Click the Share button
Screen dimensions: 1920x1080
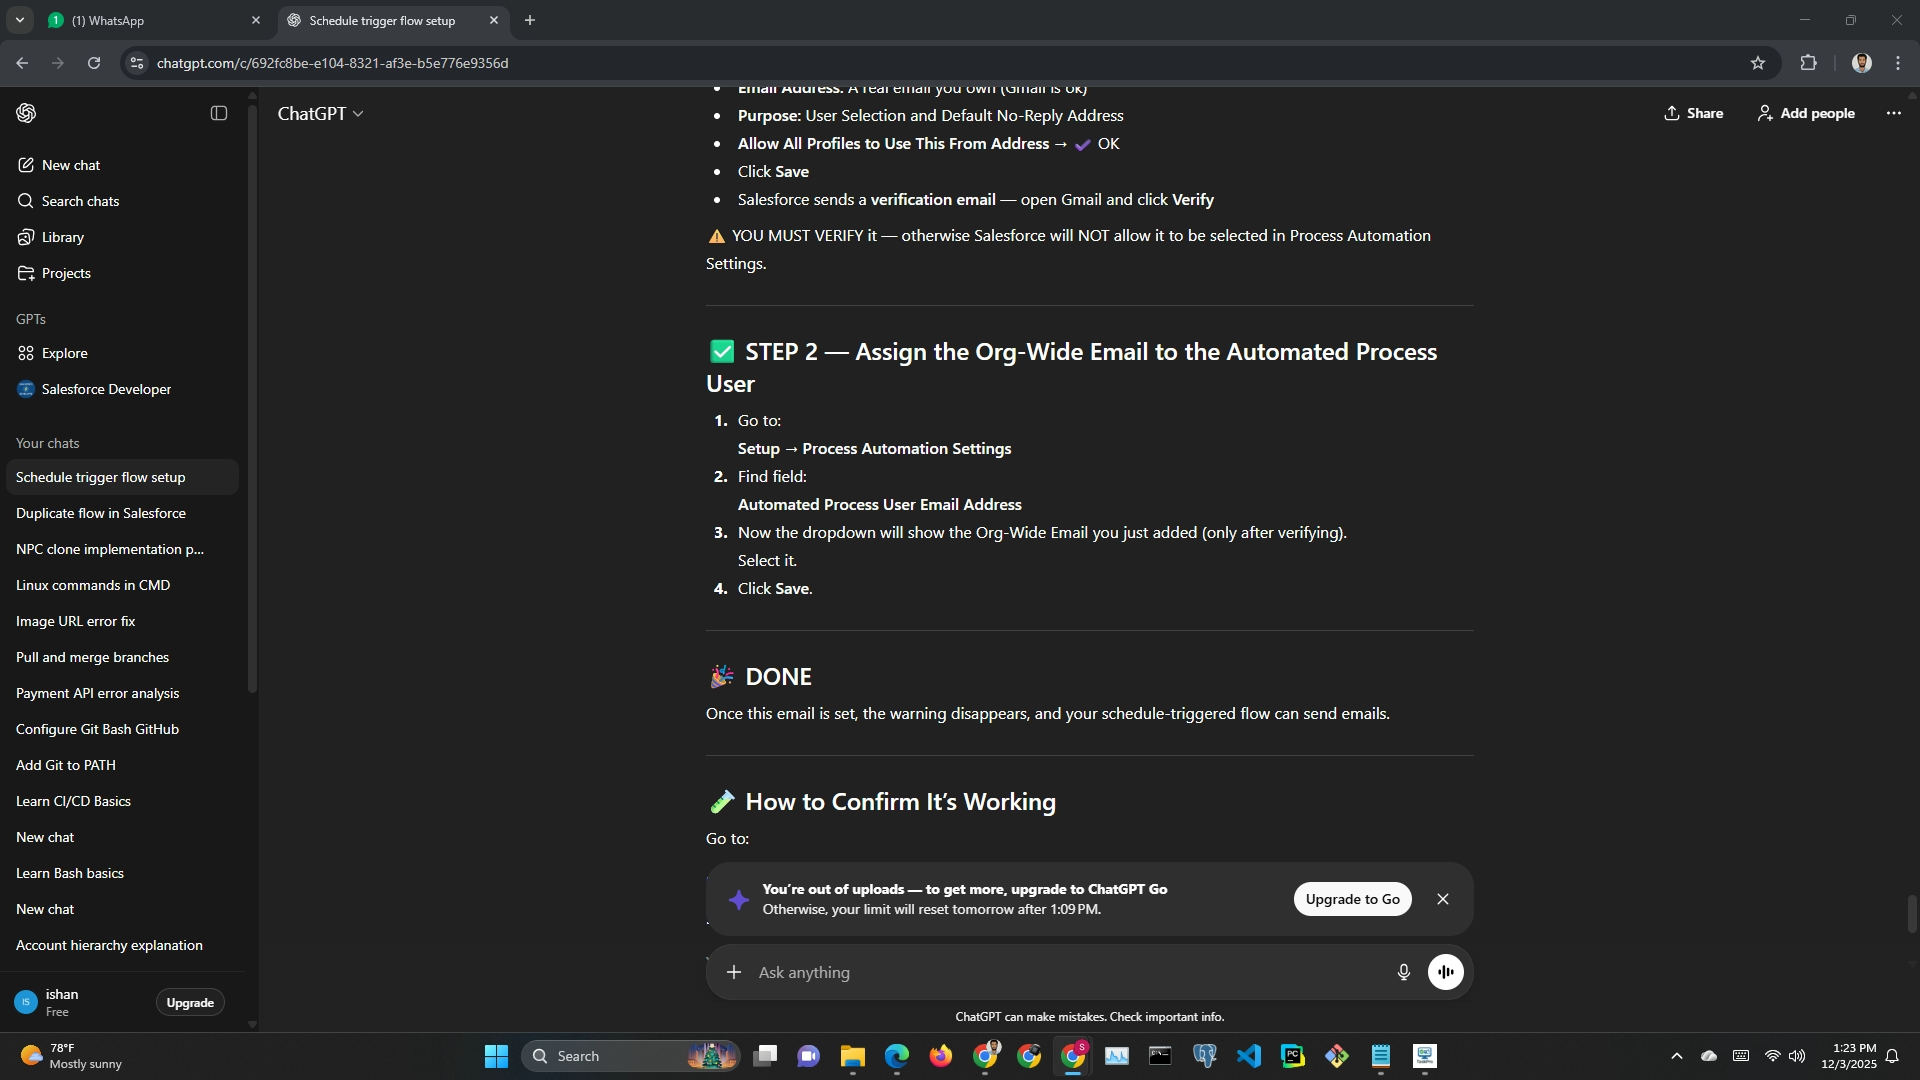pyautogui.click(x=1693, y=113)
